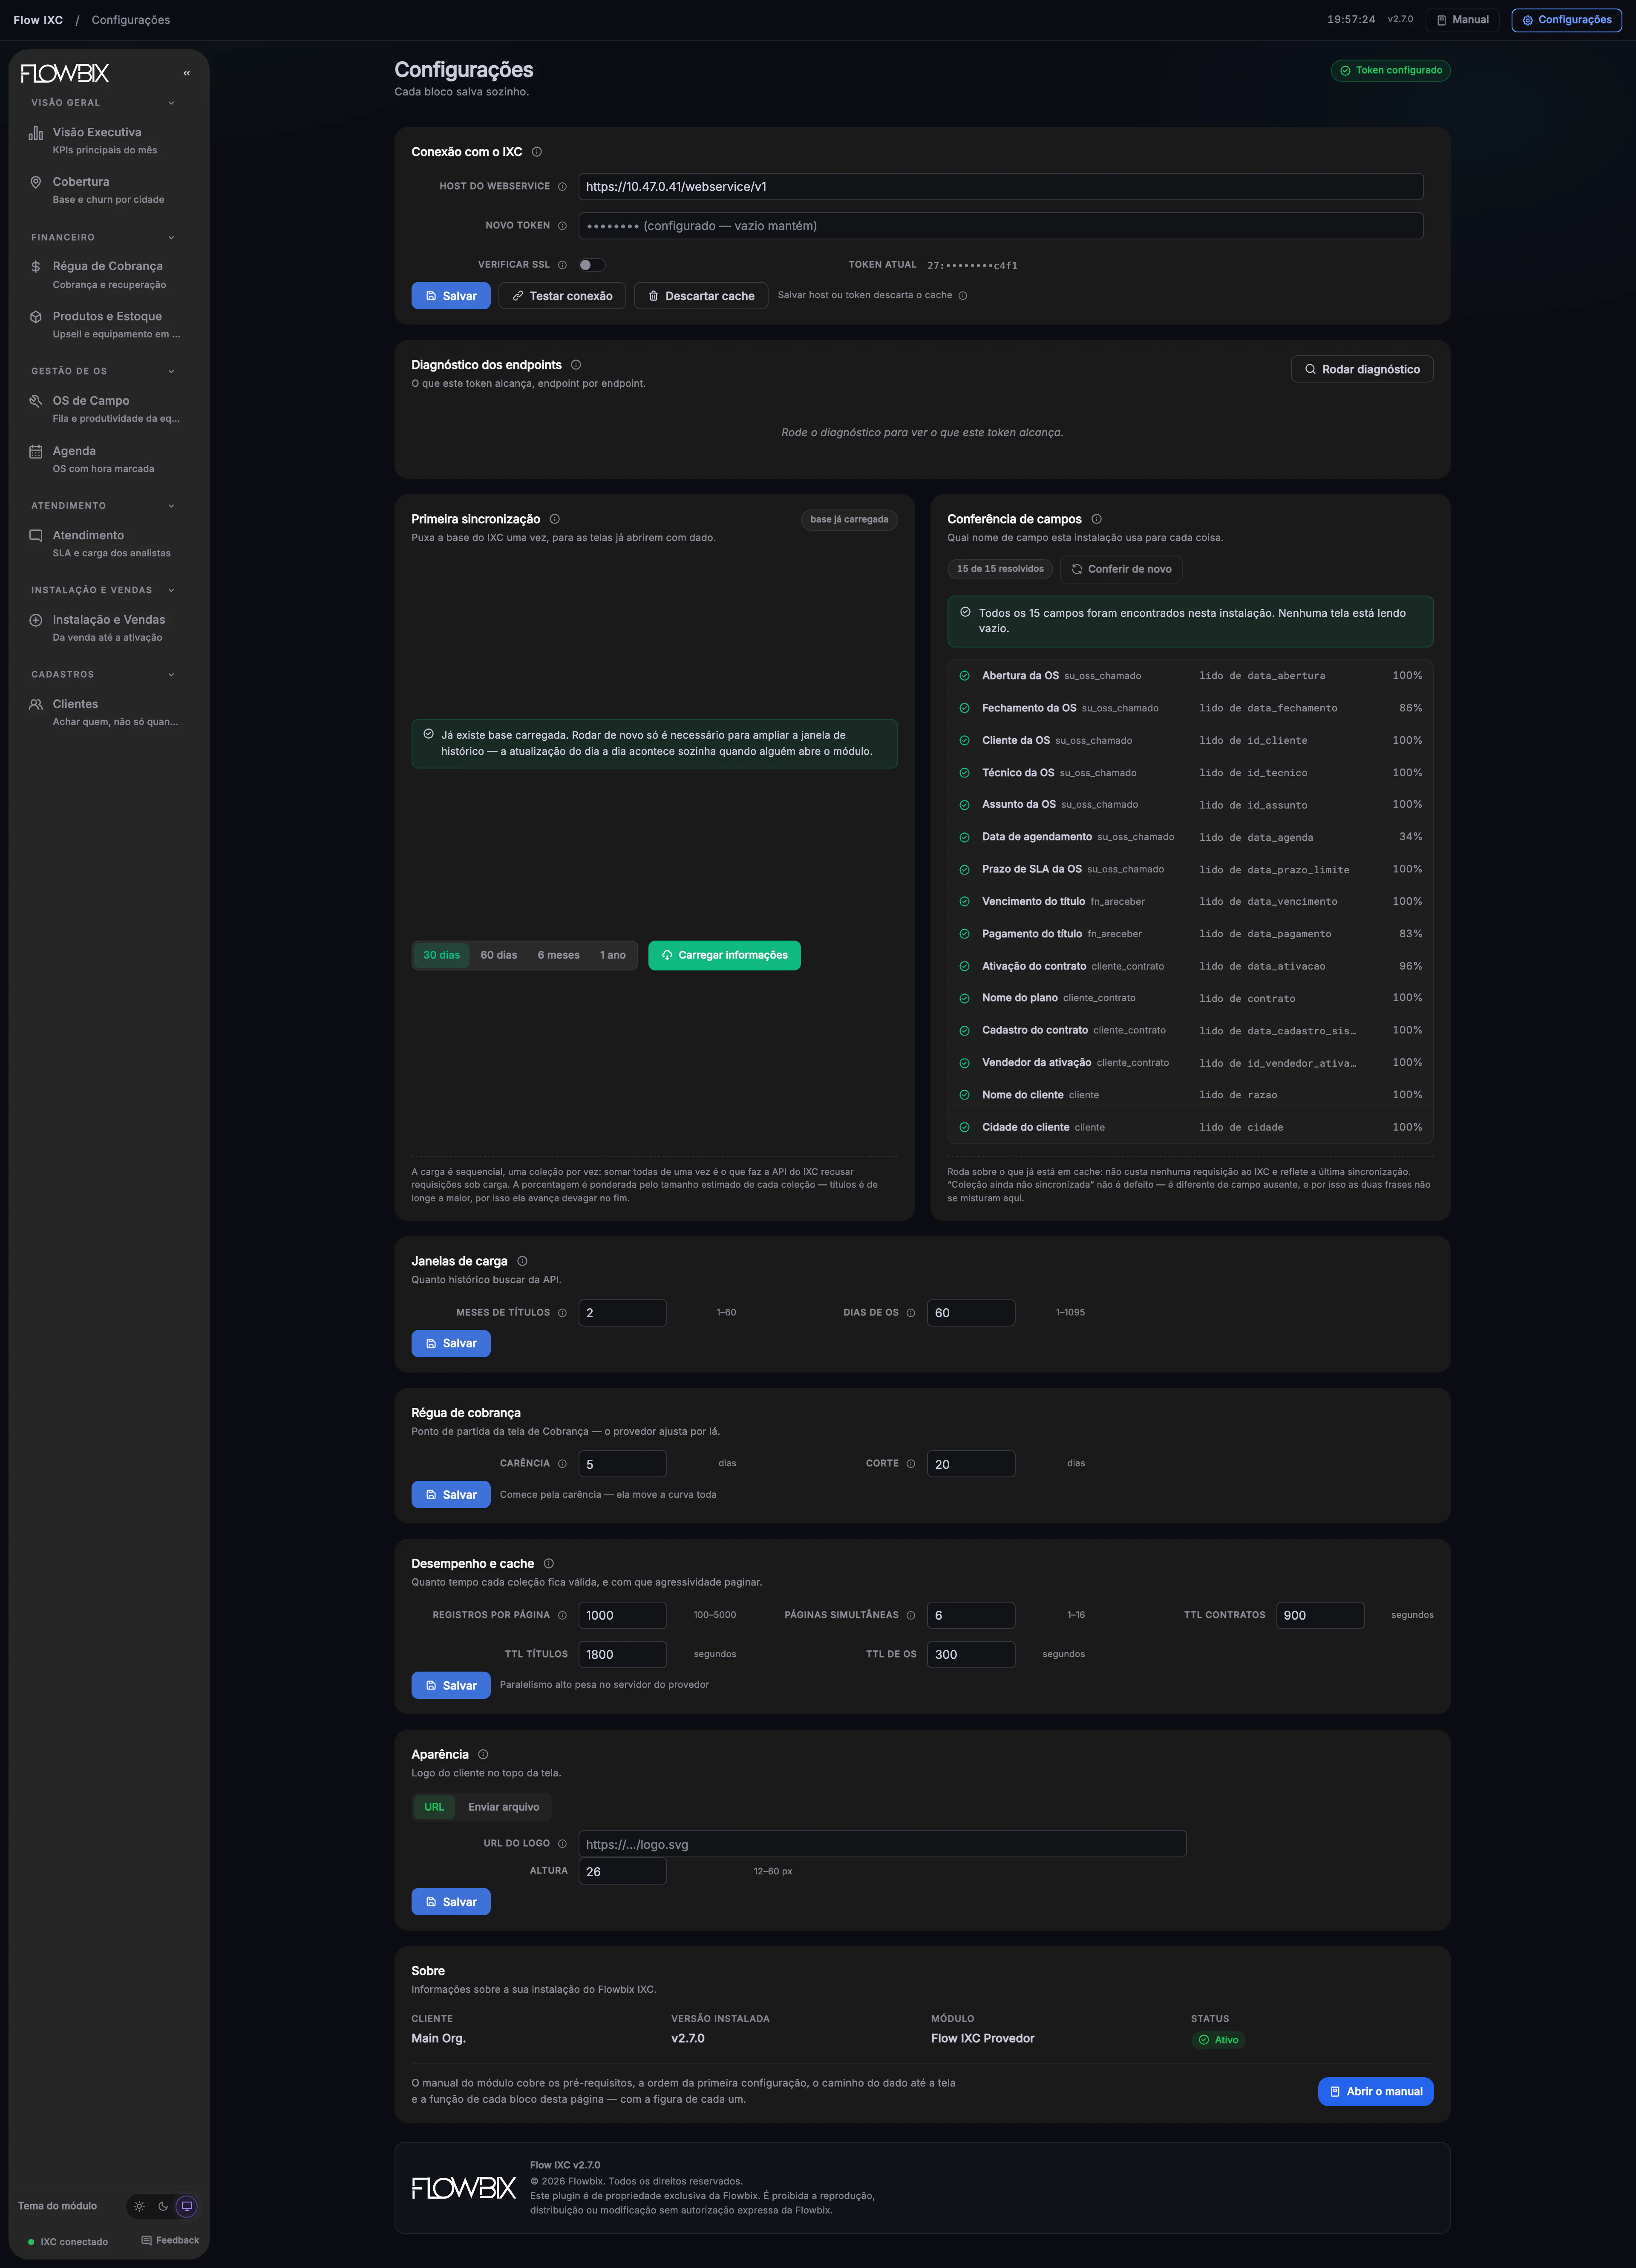Collapse the Gestão de OS sidebar section

tap(171, 372)
